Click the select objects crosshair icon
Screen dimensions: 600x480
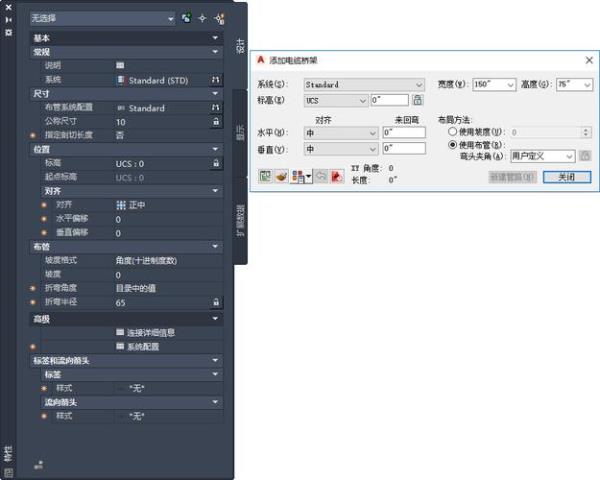pyautogui.click(x=202, y=18)
